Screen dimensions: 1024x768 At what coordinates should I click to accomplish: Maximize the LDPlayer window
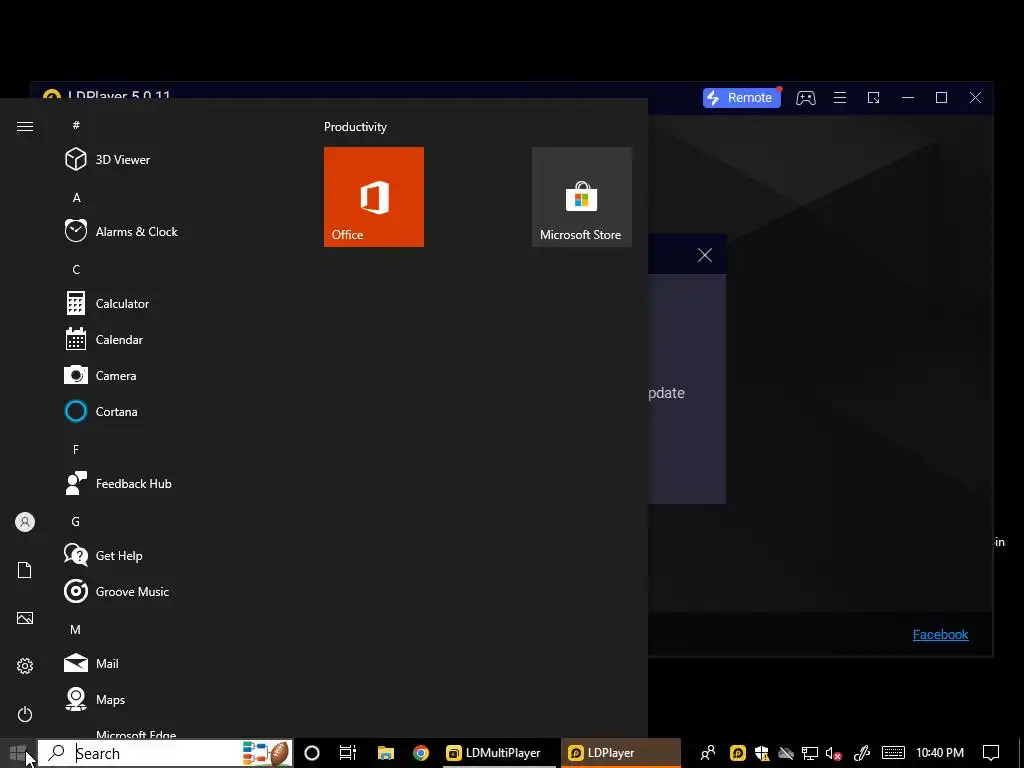click(x=942, y=98)
